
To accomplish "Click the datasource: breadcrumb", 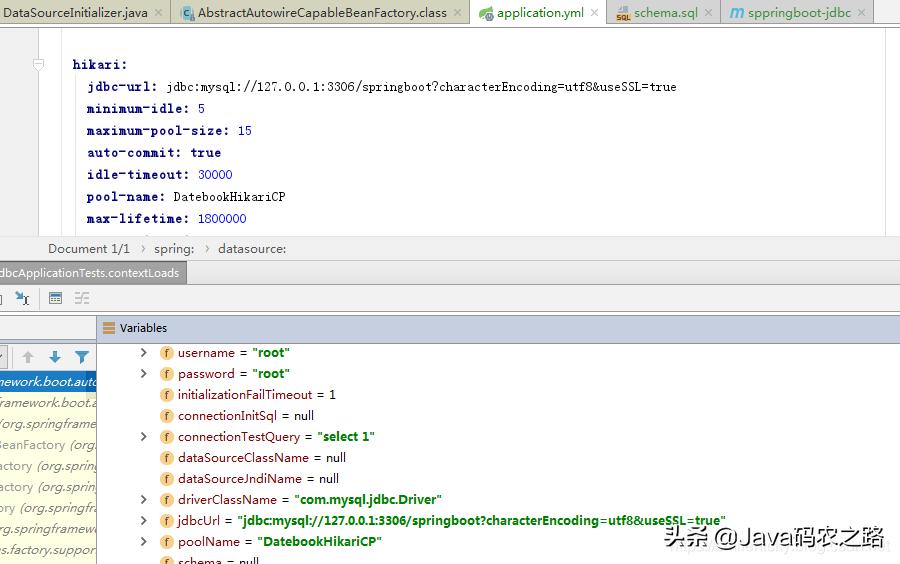I will (252, 248).
